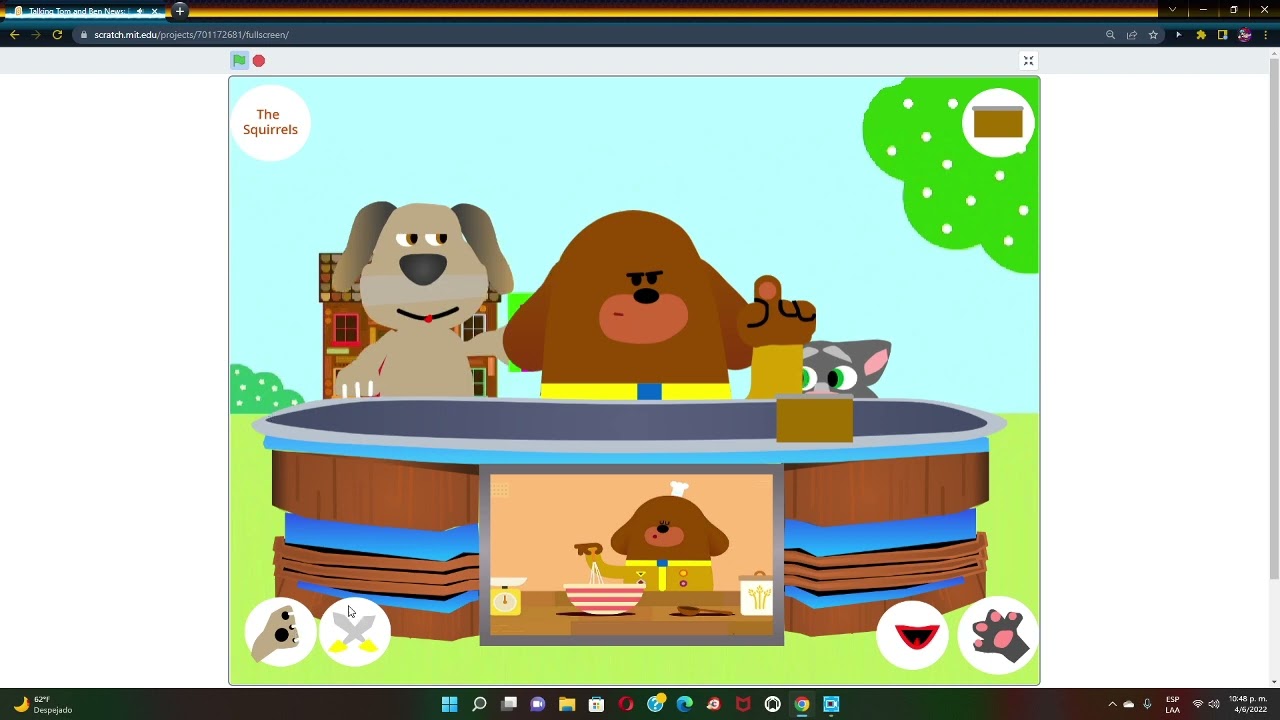The width and height of the screenshot is (1280, 720).
Task: Open The Squirrels circle button
Action: 270,122
